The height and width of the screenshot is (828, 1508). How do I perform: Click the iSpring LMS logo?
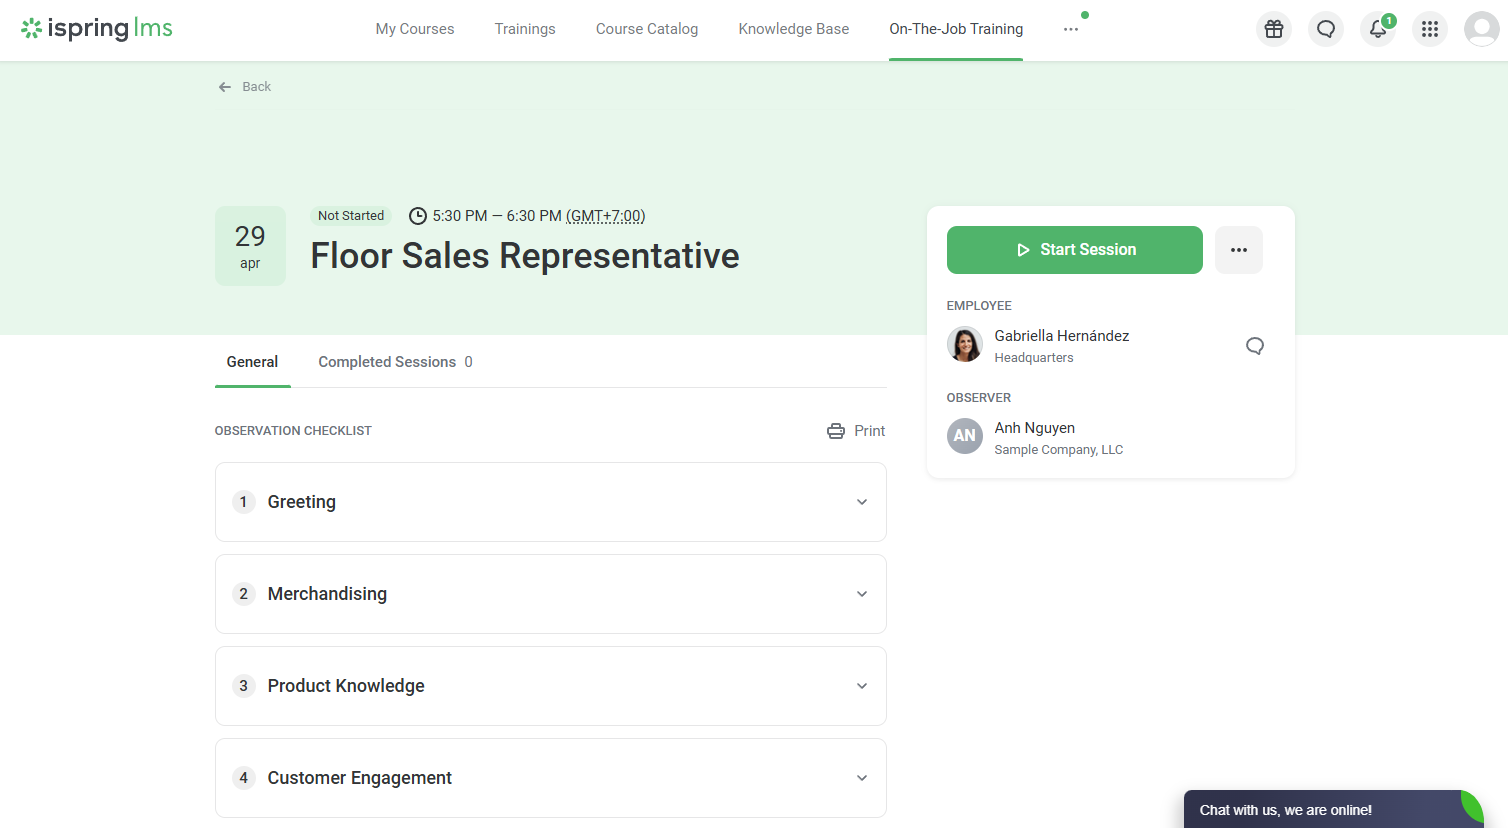tap(97, 28)
